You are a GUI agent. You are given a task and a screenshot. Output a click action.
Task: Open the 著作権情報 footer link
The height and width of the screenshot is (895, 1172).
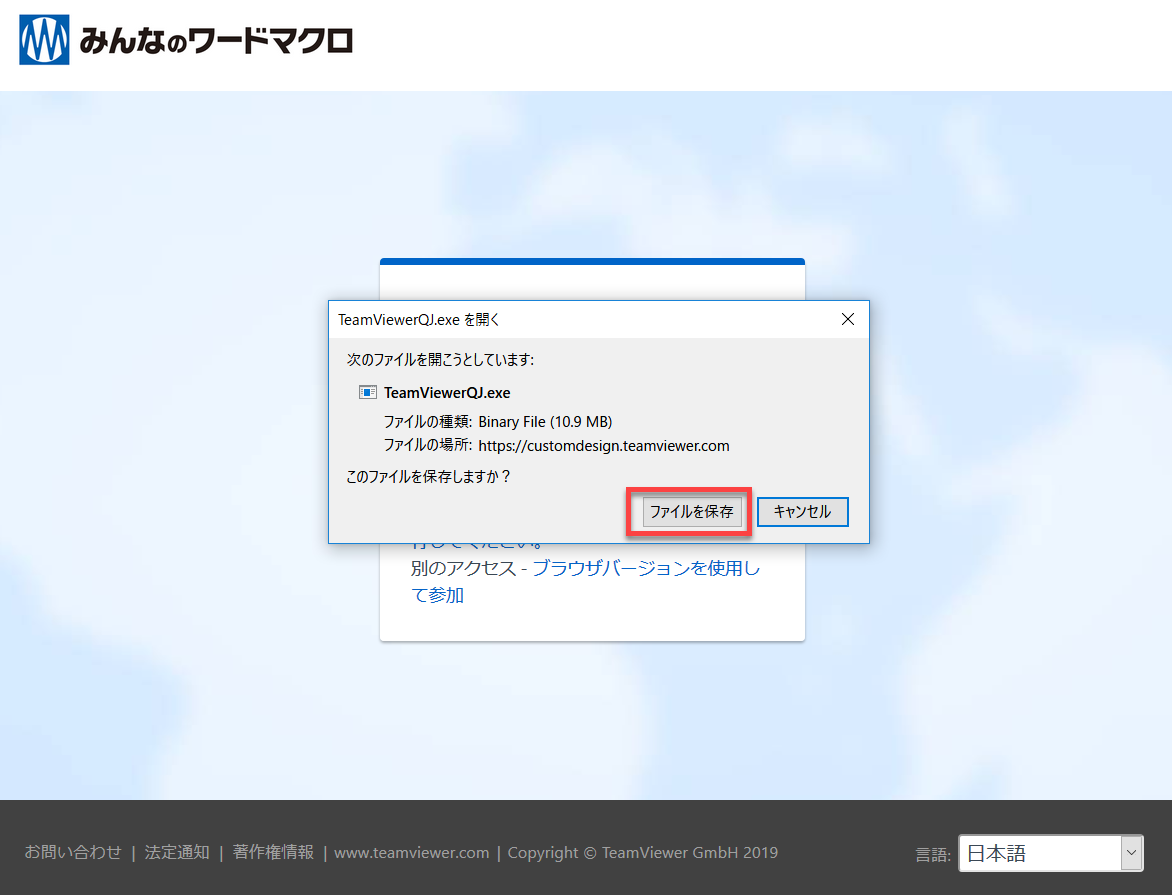[273, 853]
